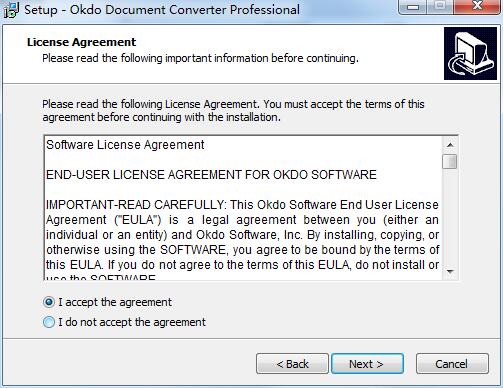
Task: Click the Next > button
Action: (367, 364)
